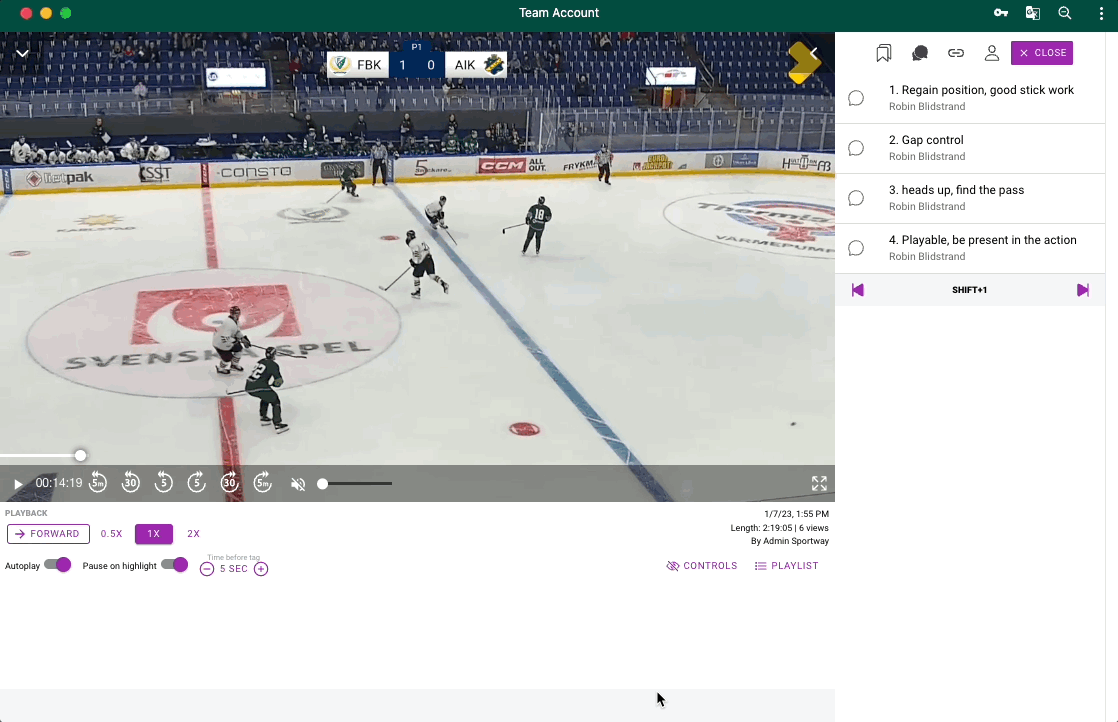The width and height of the screenshot is (1118, 722).
Task: Increase time before tag with plus
Action: 261,569
